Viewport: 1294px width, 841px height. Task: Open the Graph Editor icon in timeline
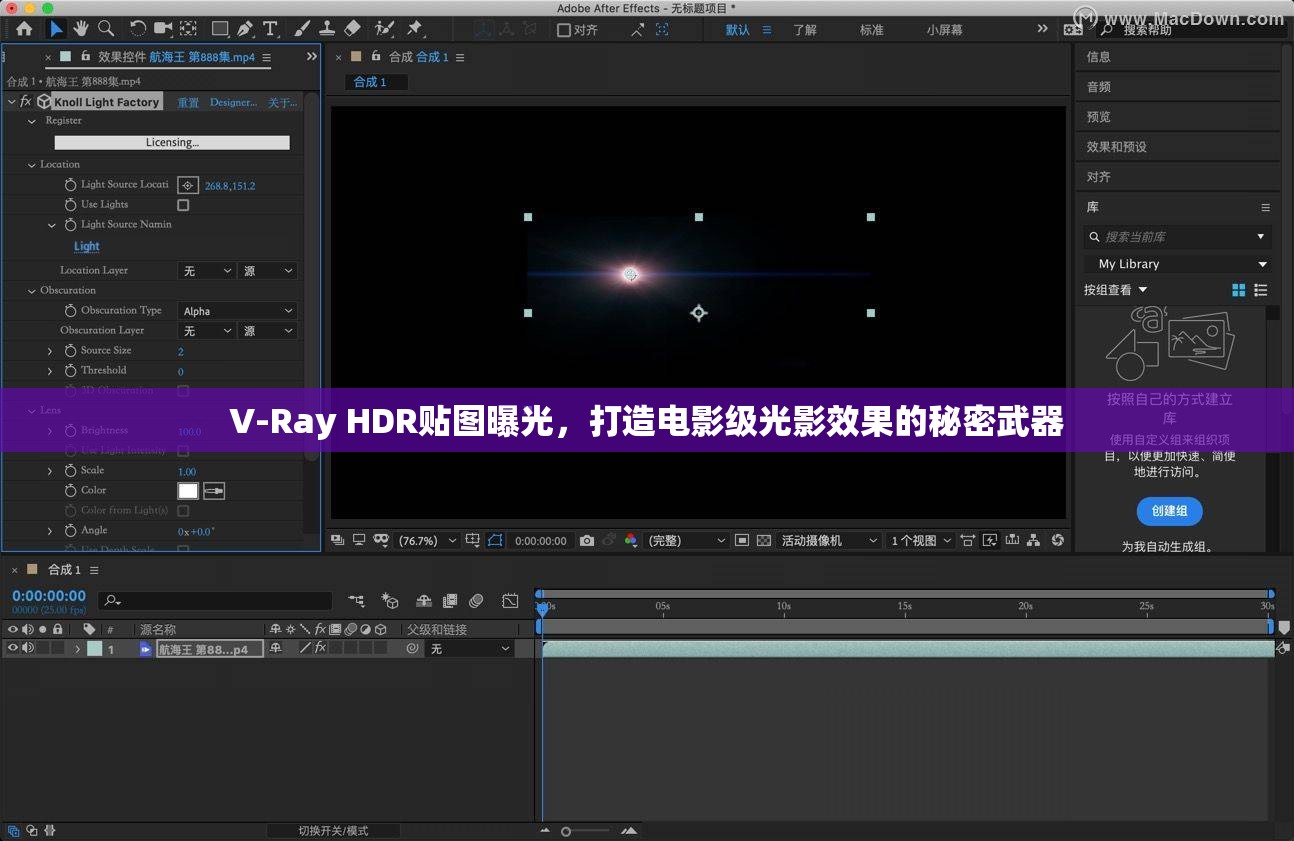(510, 601)
